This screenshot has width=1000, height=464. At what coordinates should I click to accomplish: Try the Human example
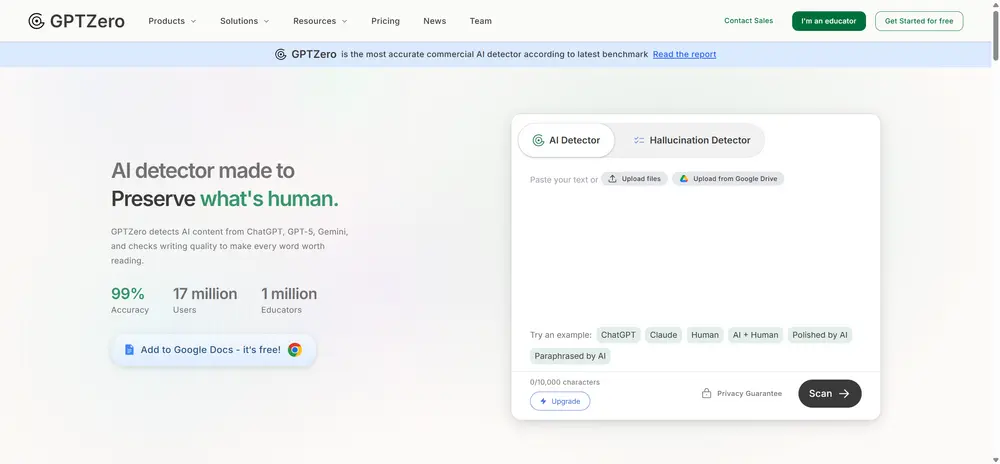tap(705, 335)
